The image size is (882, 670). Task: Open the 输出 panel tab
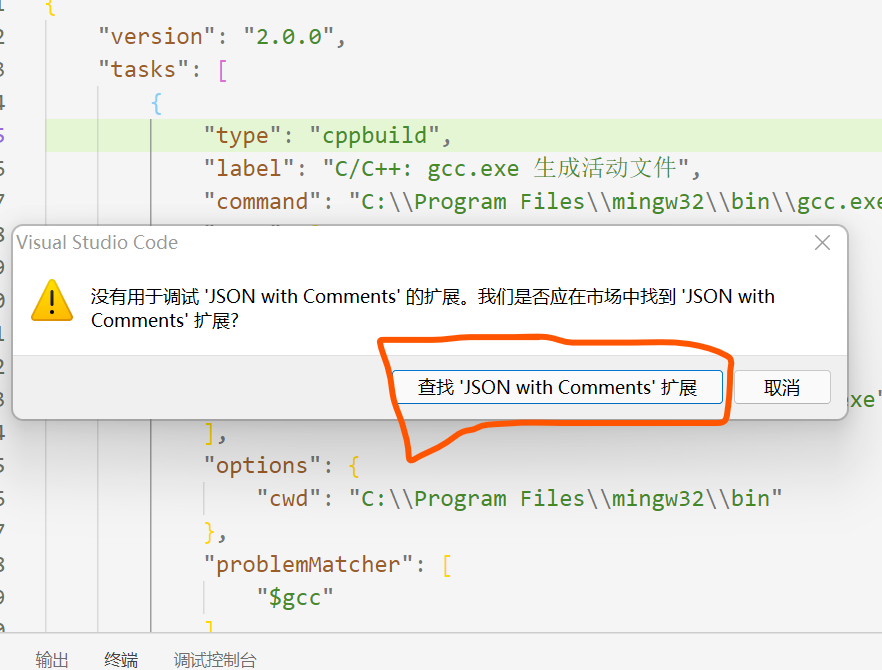tap(52, 659)
